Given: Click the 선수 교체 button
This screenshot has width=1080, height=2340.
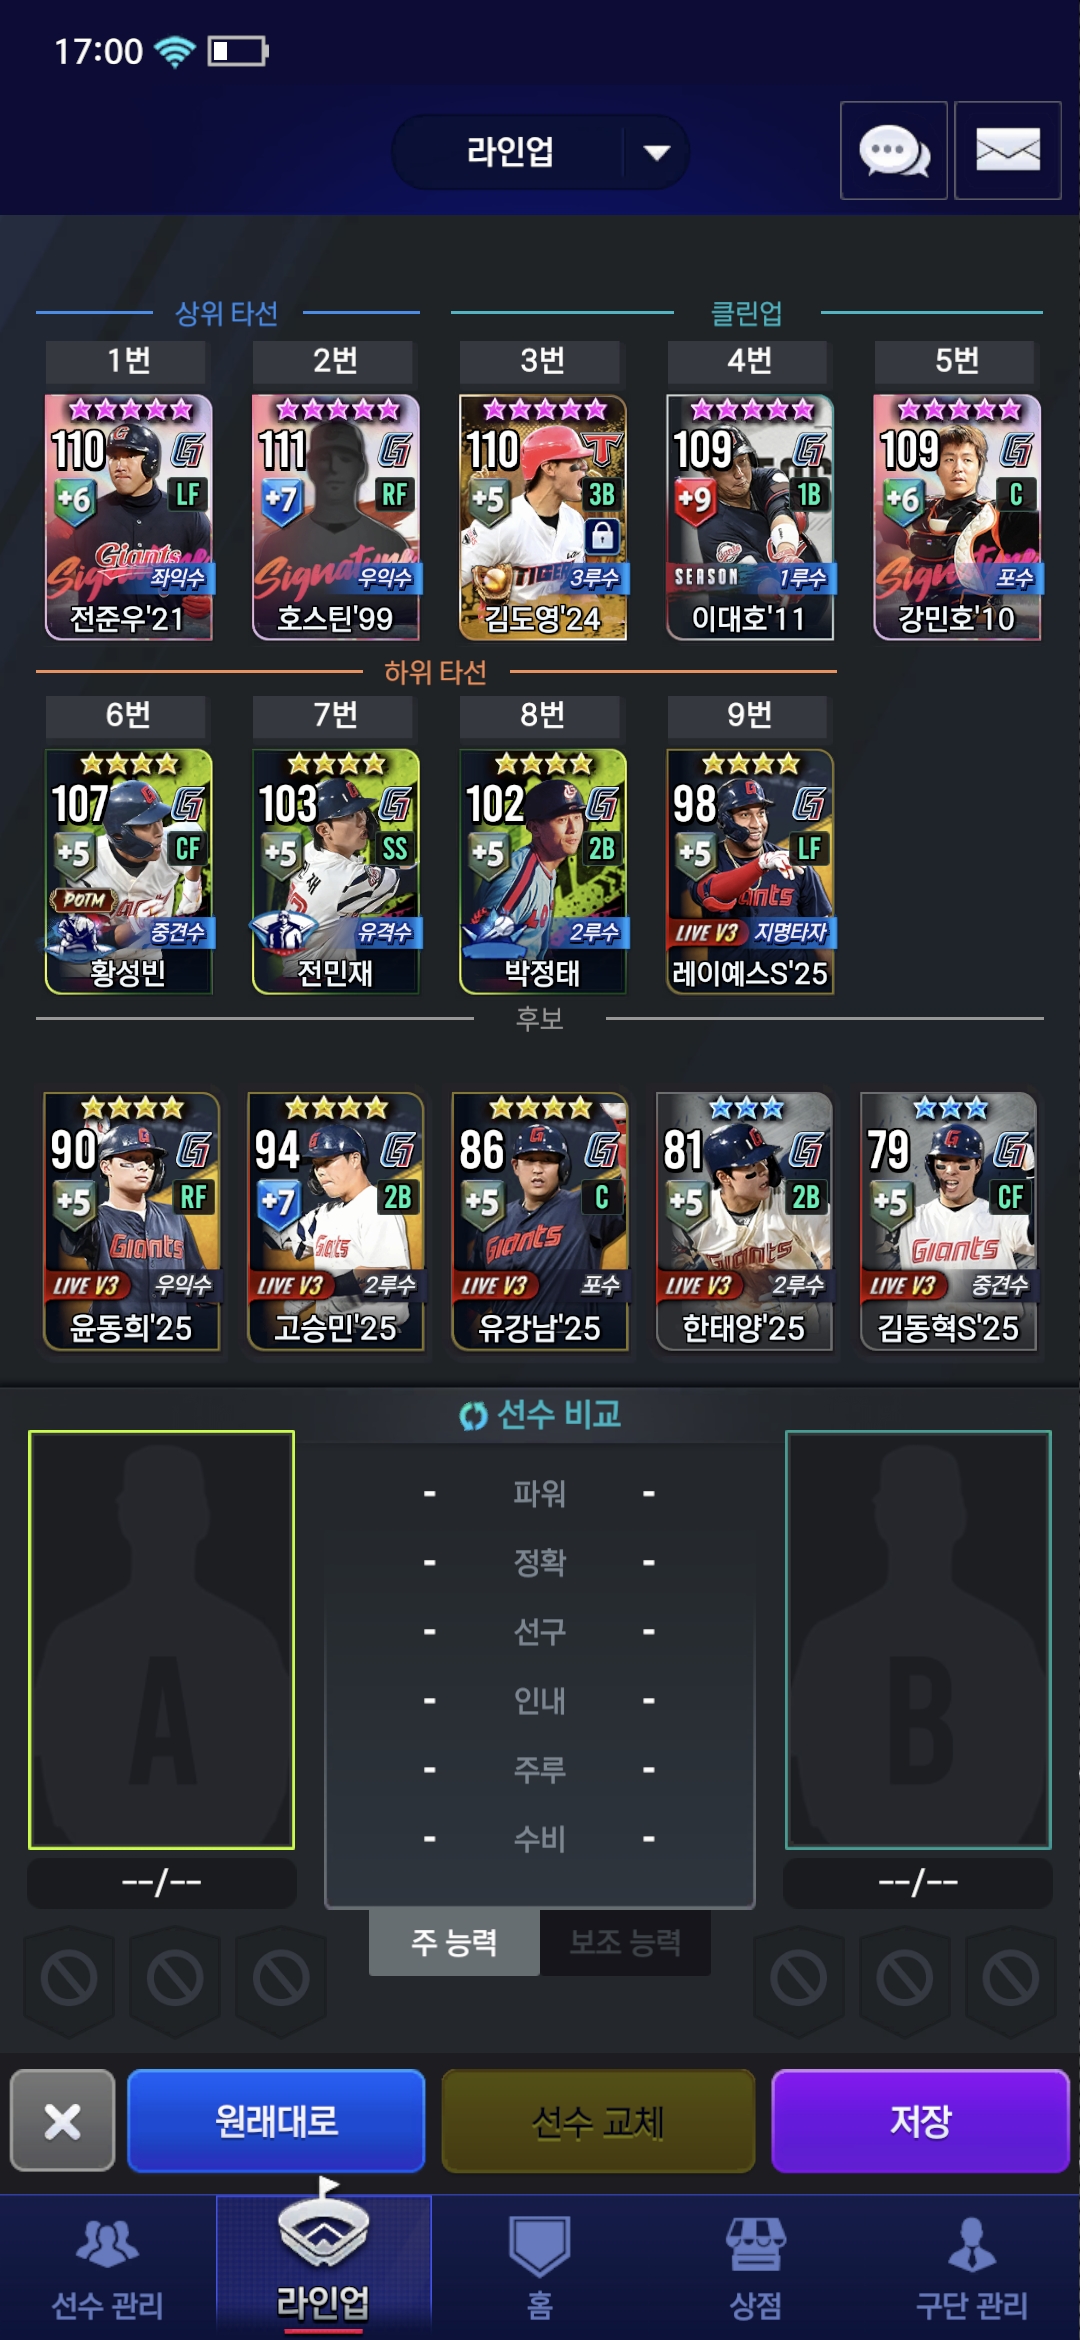Looking at the screenshot, I should [598, 2120].
